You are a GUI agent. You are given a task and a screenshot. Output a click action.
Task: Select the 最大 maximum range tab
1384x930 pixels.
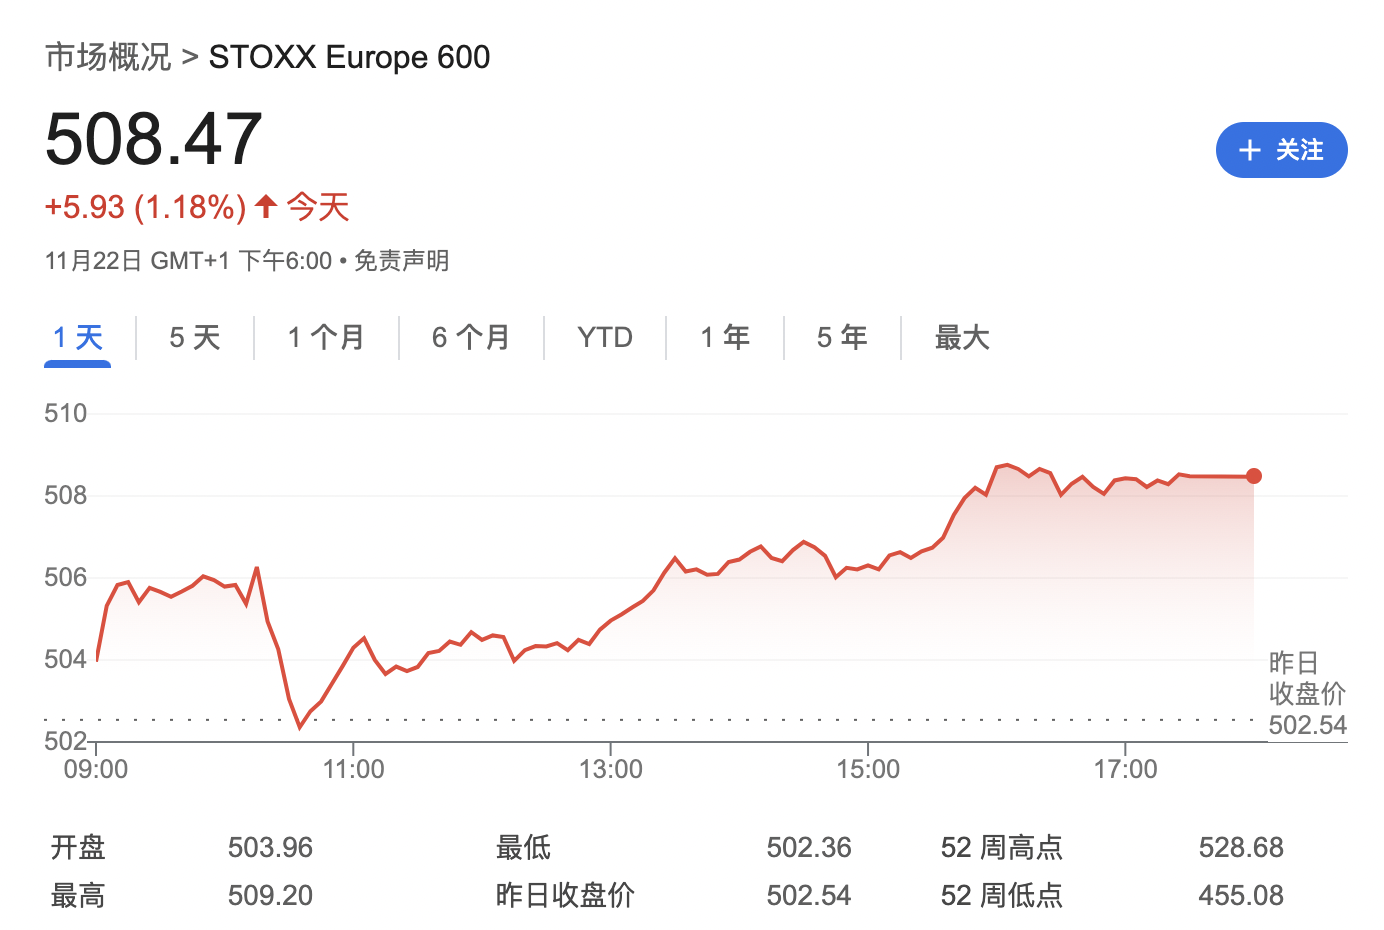961,338
